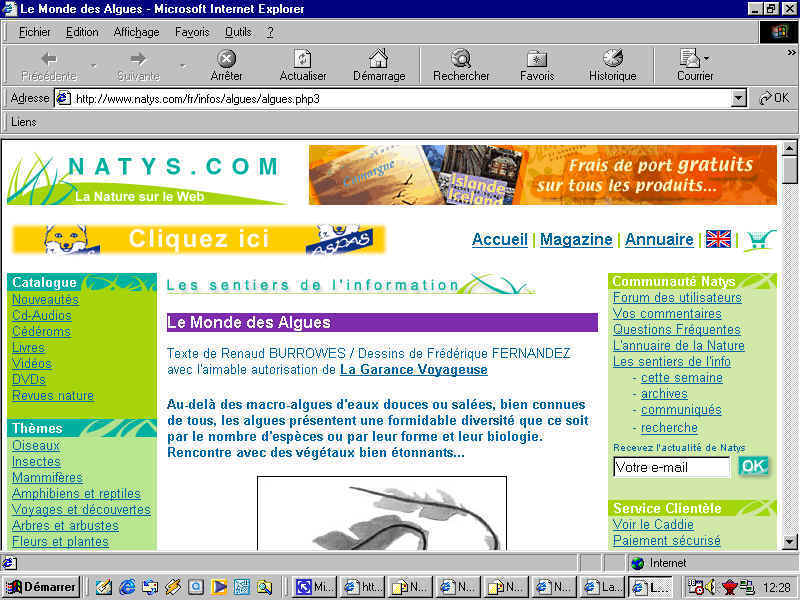Screen dimensions: 800x600
Task: Open the speaker volume tray icon
Action: pos(711,587)
